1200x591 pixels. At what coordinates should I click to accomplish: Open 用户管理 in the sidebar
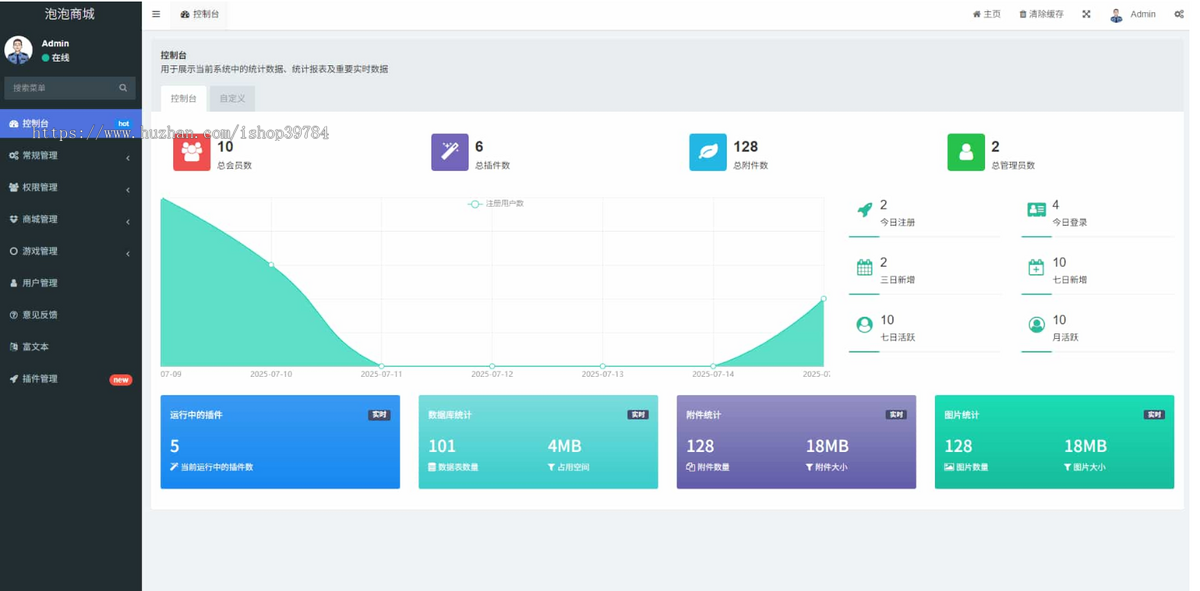[70, 283]
